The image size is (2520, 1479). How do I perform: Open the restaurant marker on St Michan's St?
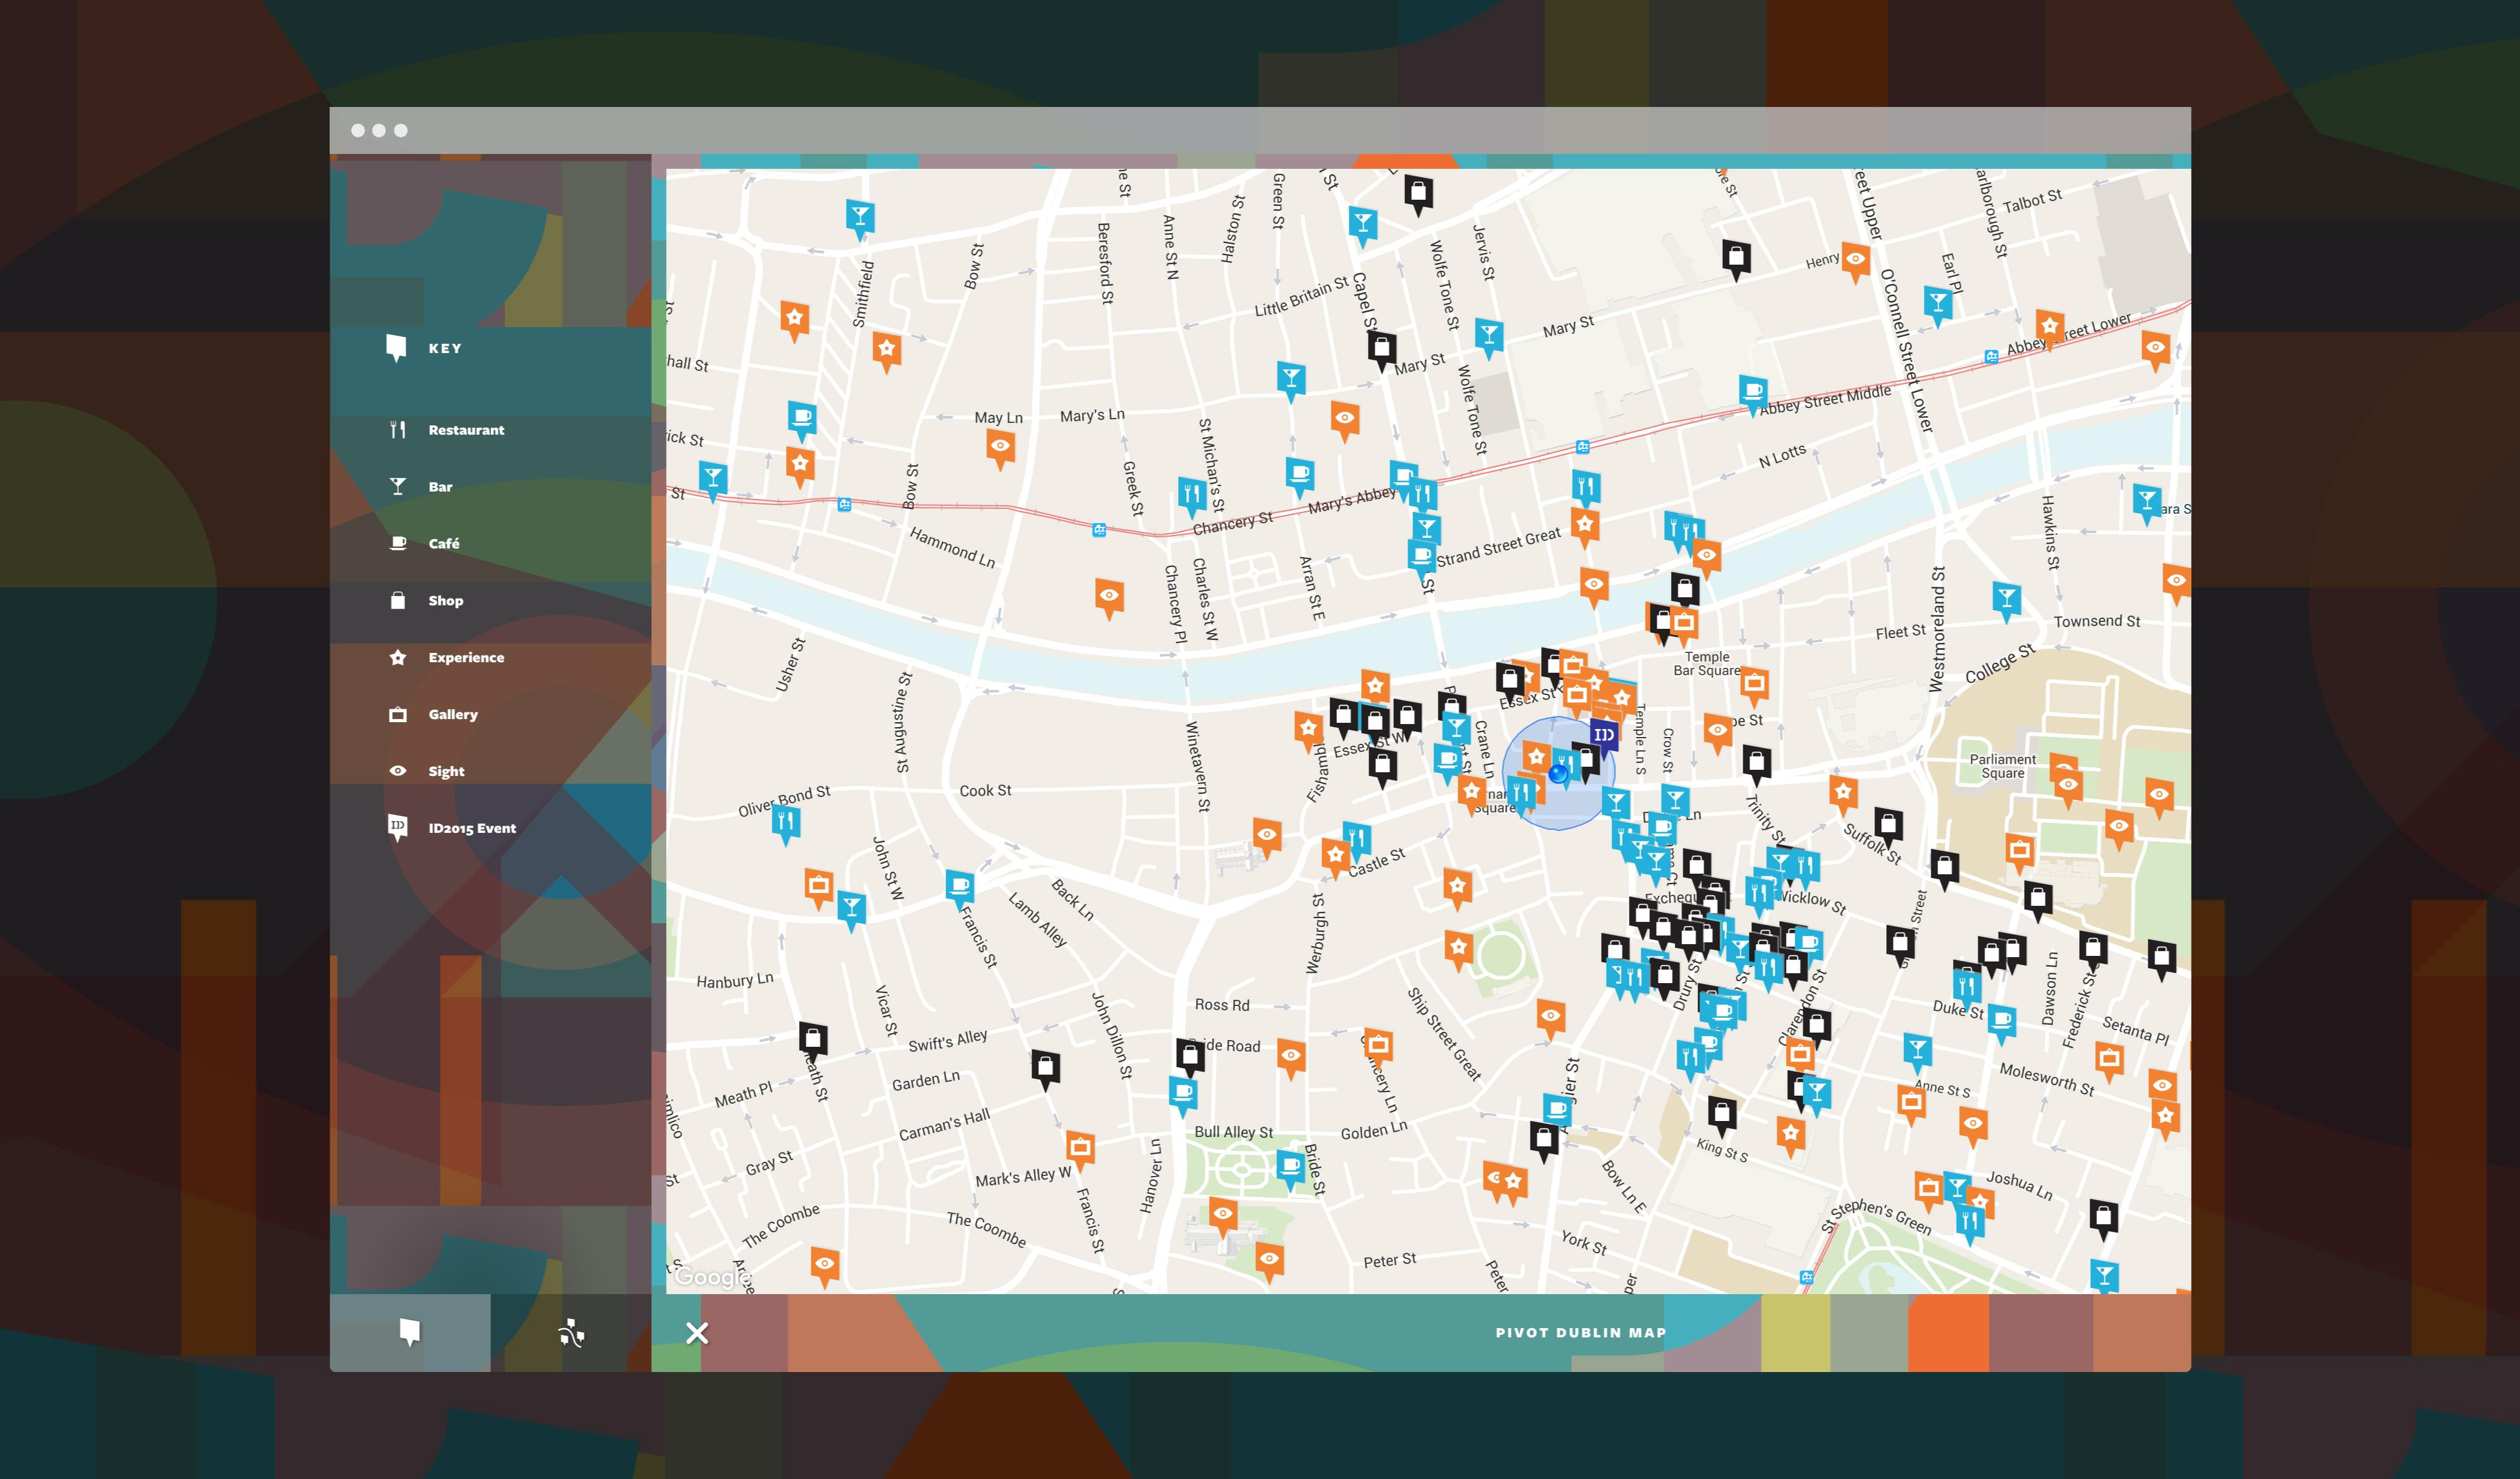pyautogui.click(x=1191, y=497)
